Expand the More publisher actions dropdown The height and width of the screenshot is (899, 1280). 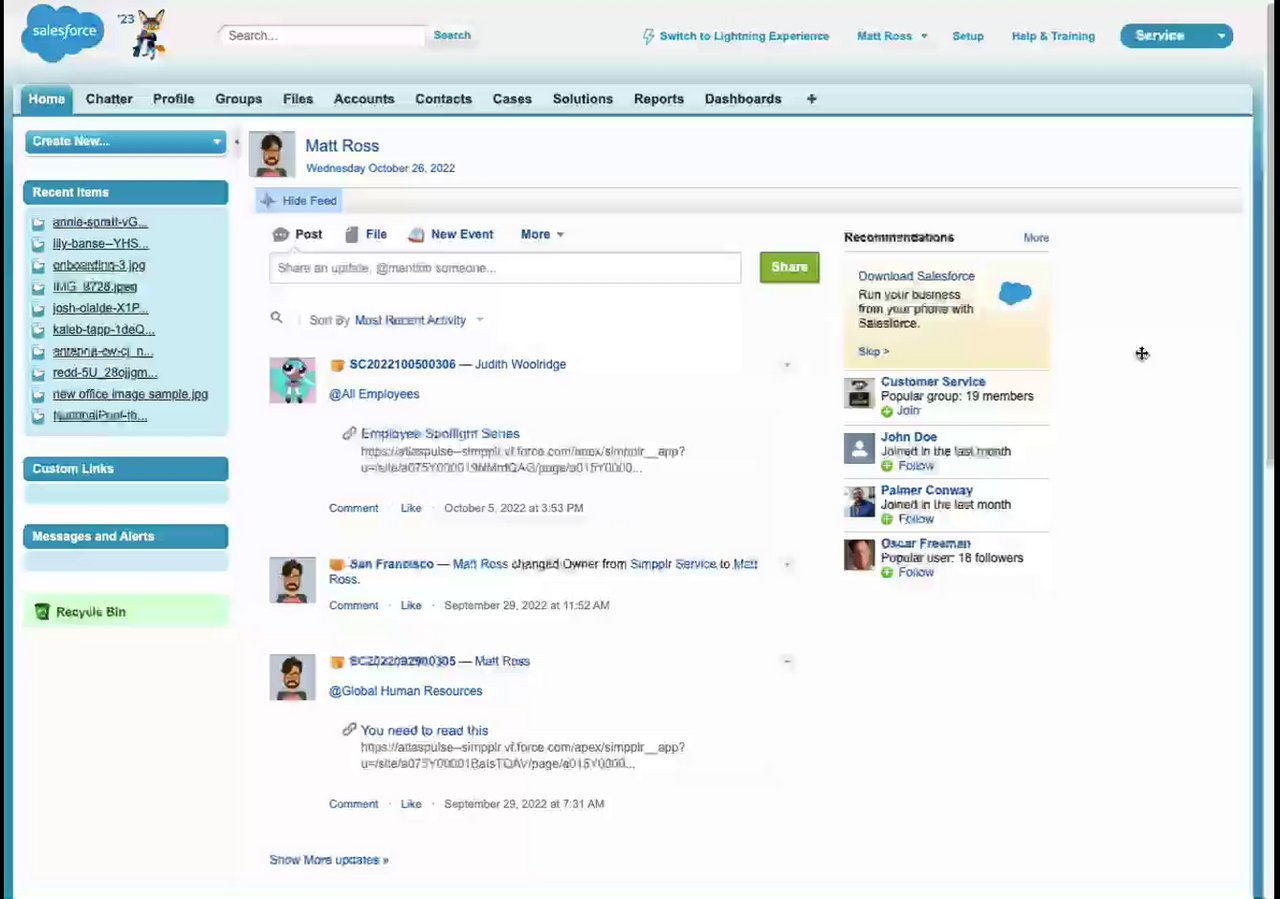(542, 234)
